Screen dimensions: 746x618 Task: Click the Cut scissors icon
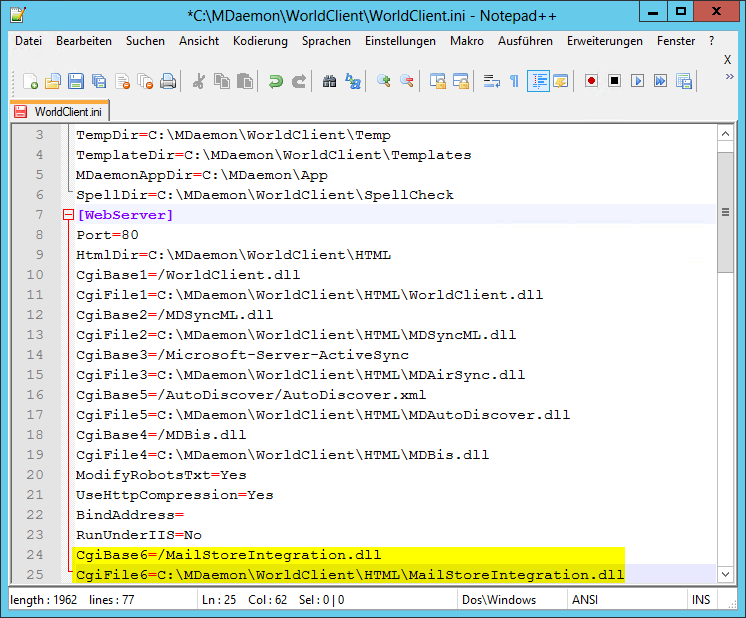[x=198, y=81]
